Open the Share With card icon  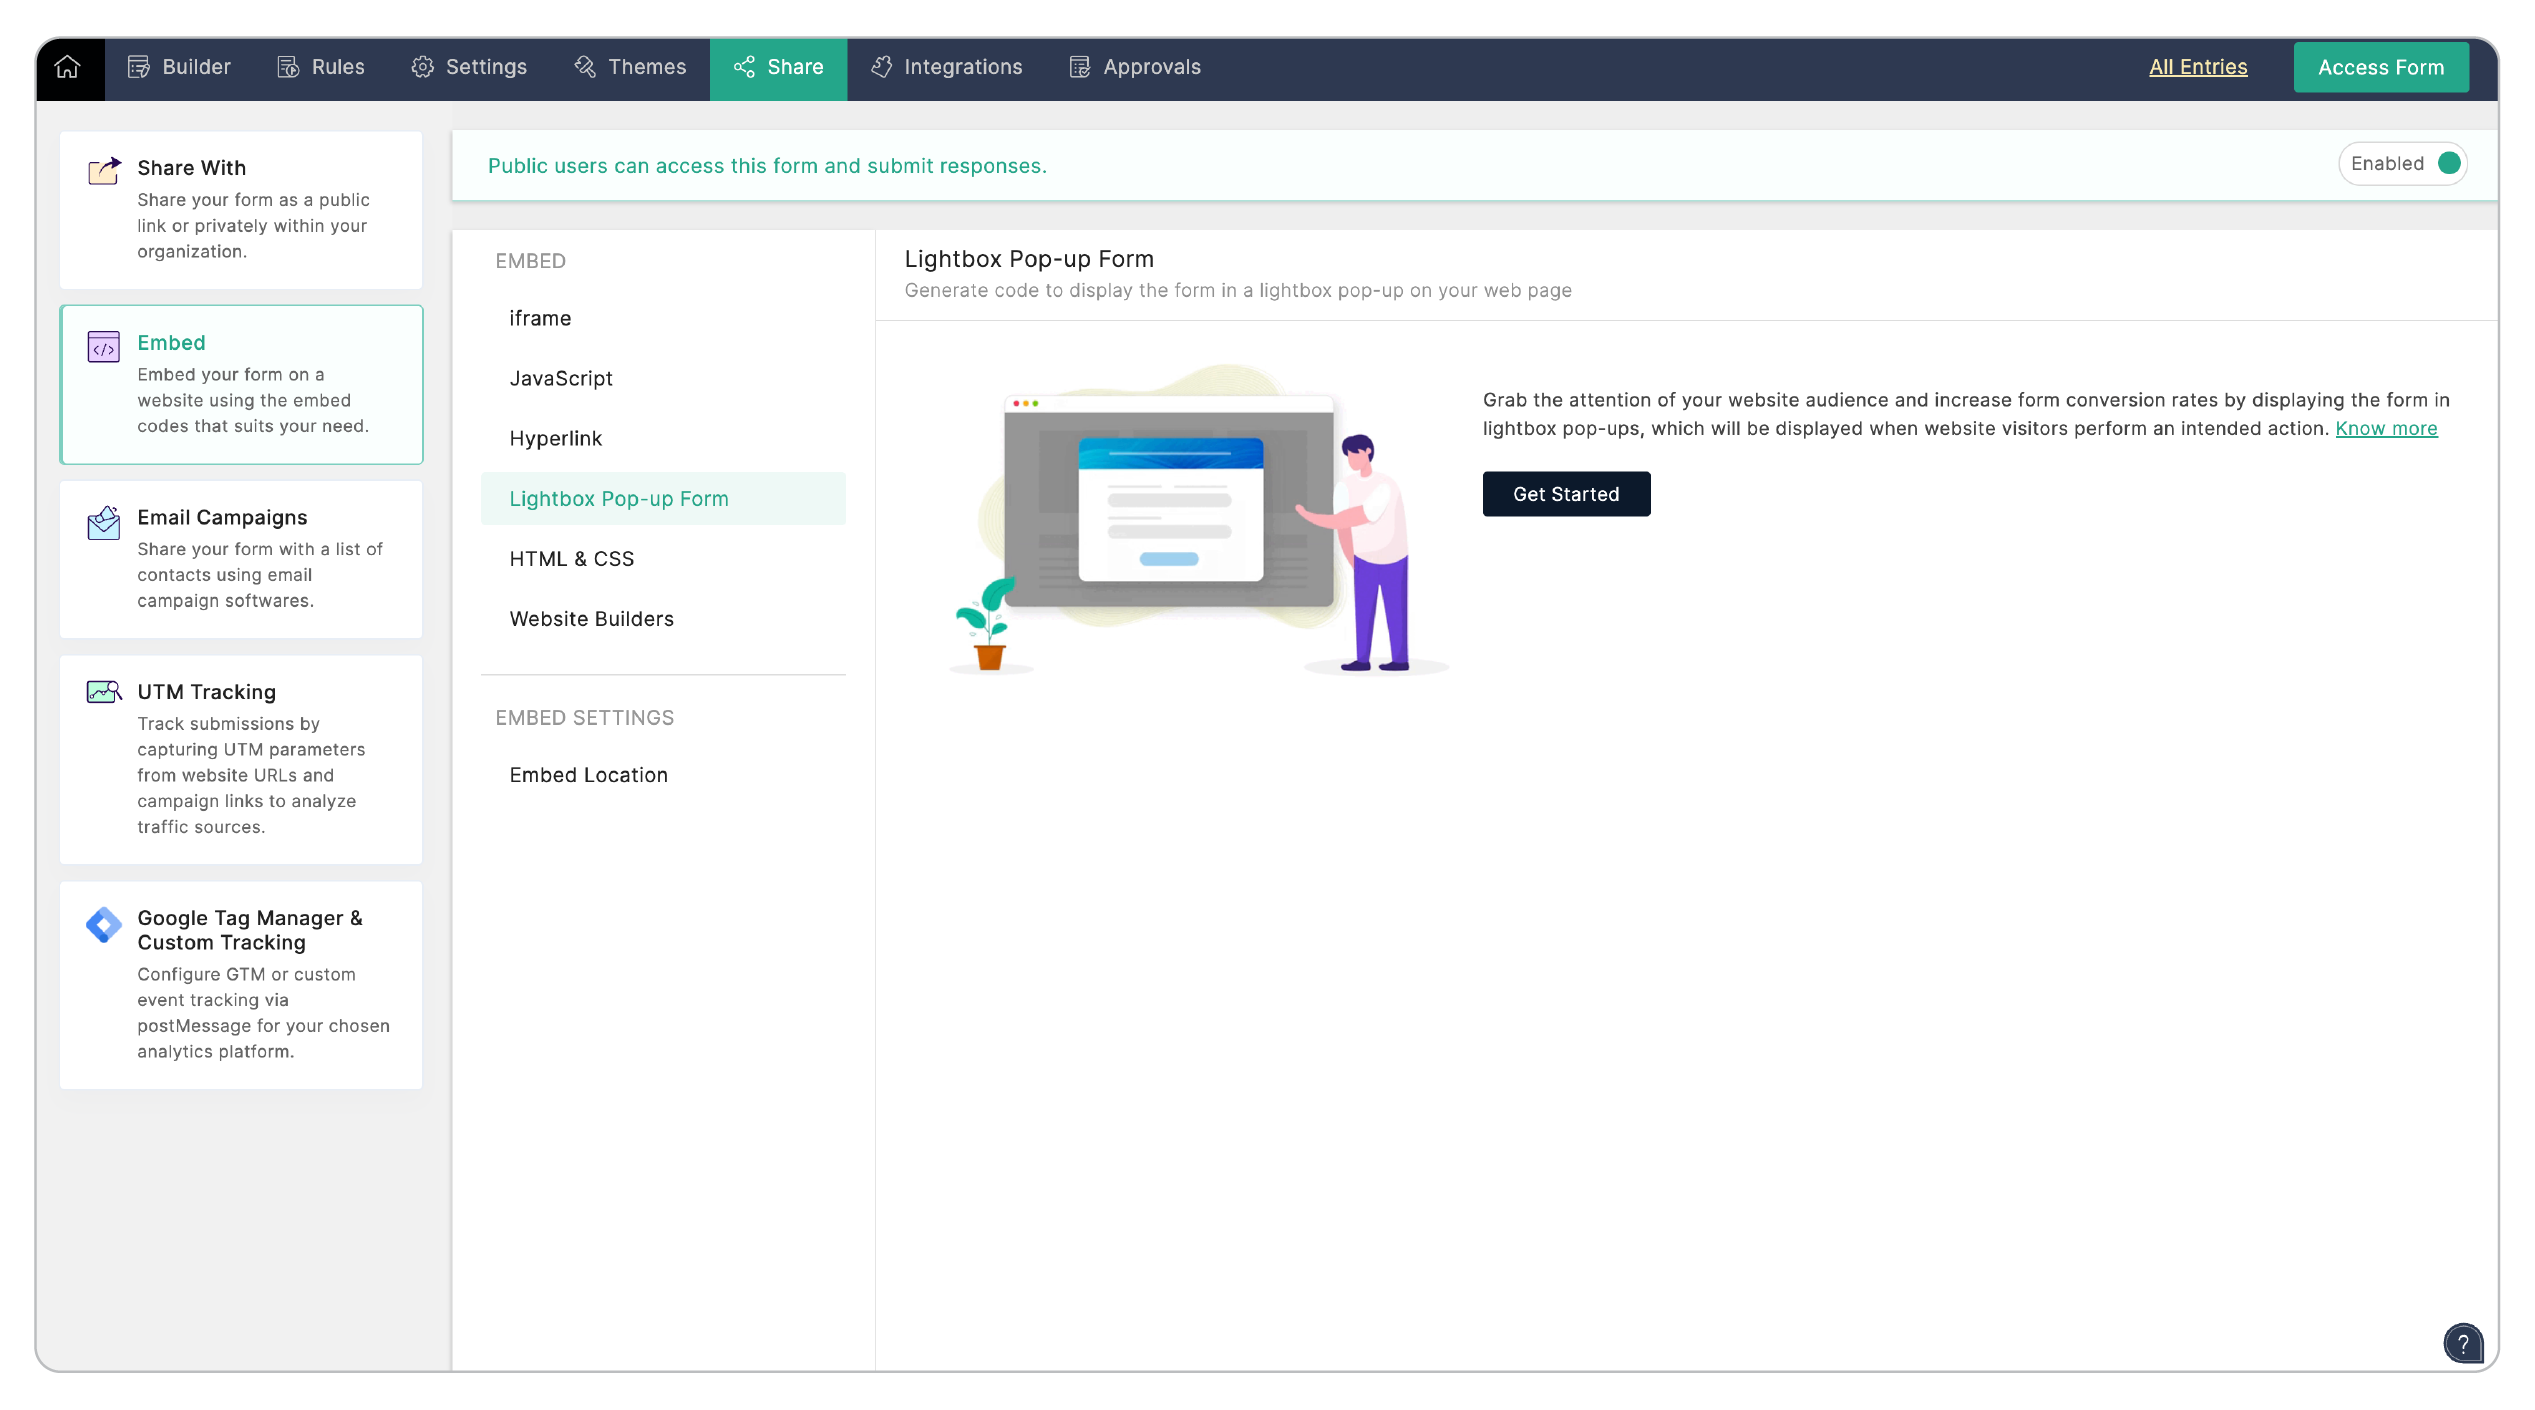(x=104, y=171)
